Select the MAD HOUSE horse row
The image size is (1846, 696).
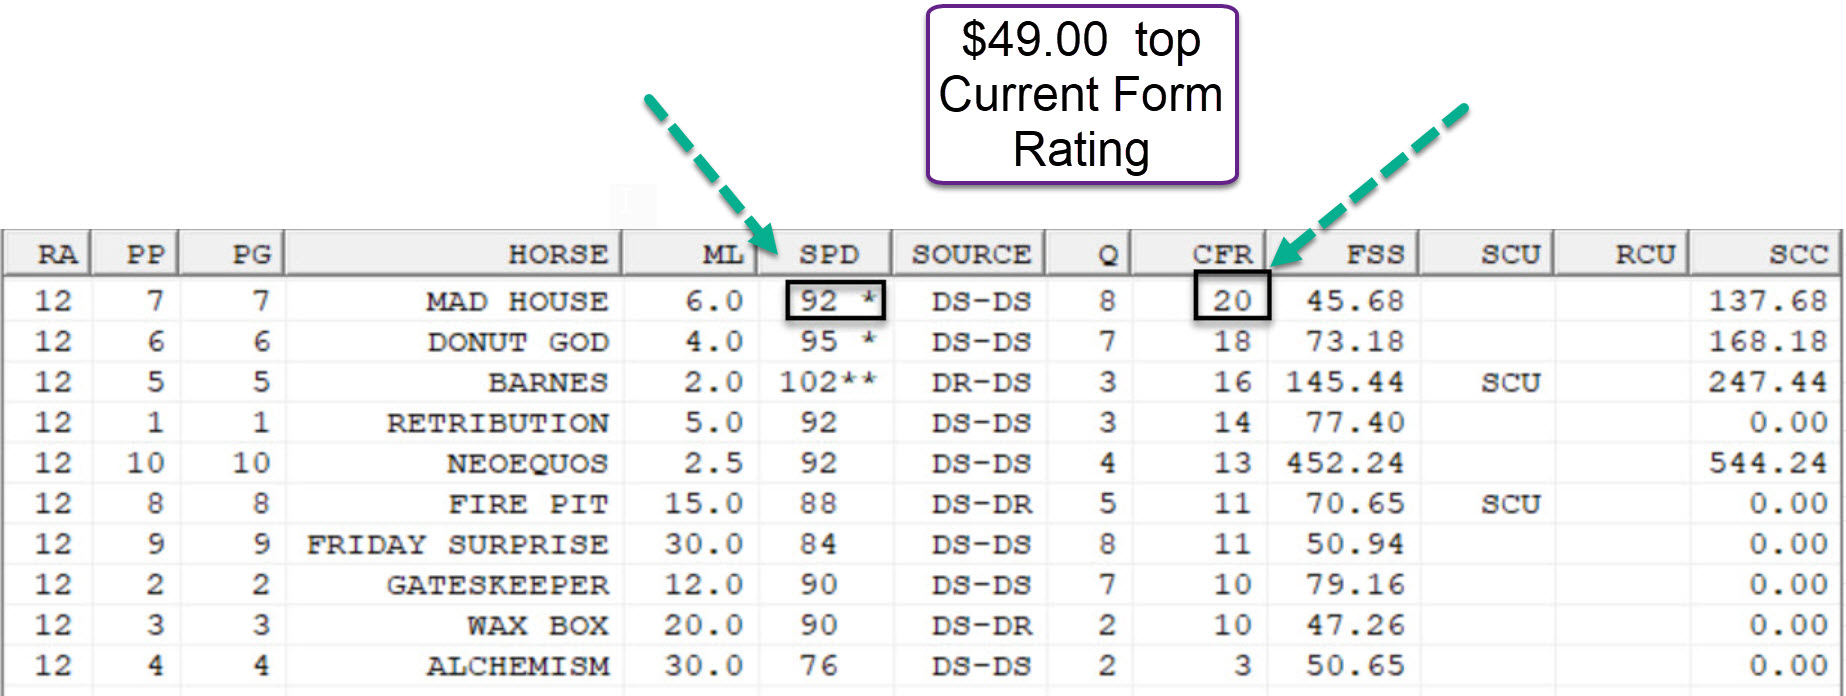click(516, 301)
